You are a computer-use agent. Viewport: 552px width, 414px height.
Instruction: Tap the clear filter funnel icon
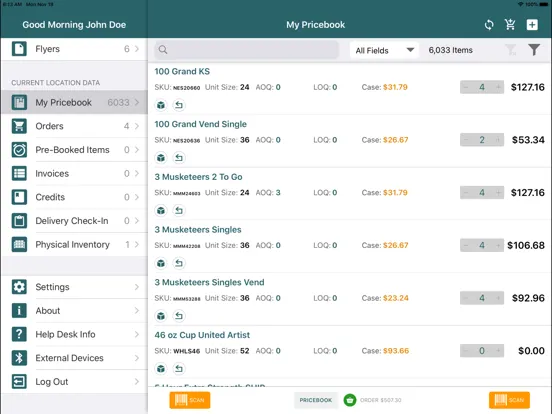(x=511, y=50)
